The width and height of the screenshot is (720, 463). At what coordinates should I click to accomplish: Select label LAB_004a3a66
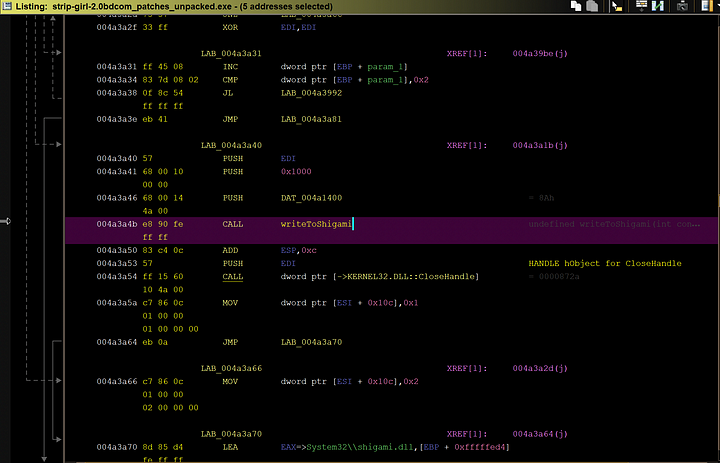(x=231, y=369)
